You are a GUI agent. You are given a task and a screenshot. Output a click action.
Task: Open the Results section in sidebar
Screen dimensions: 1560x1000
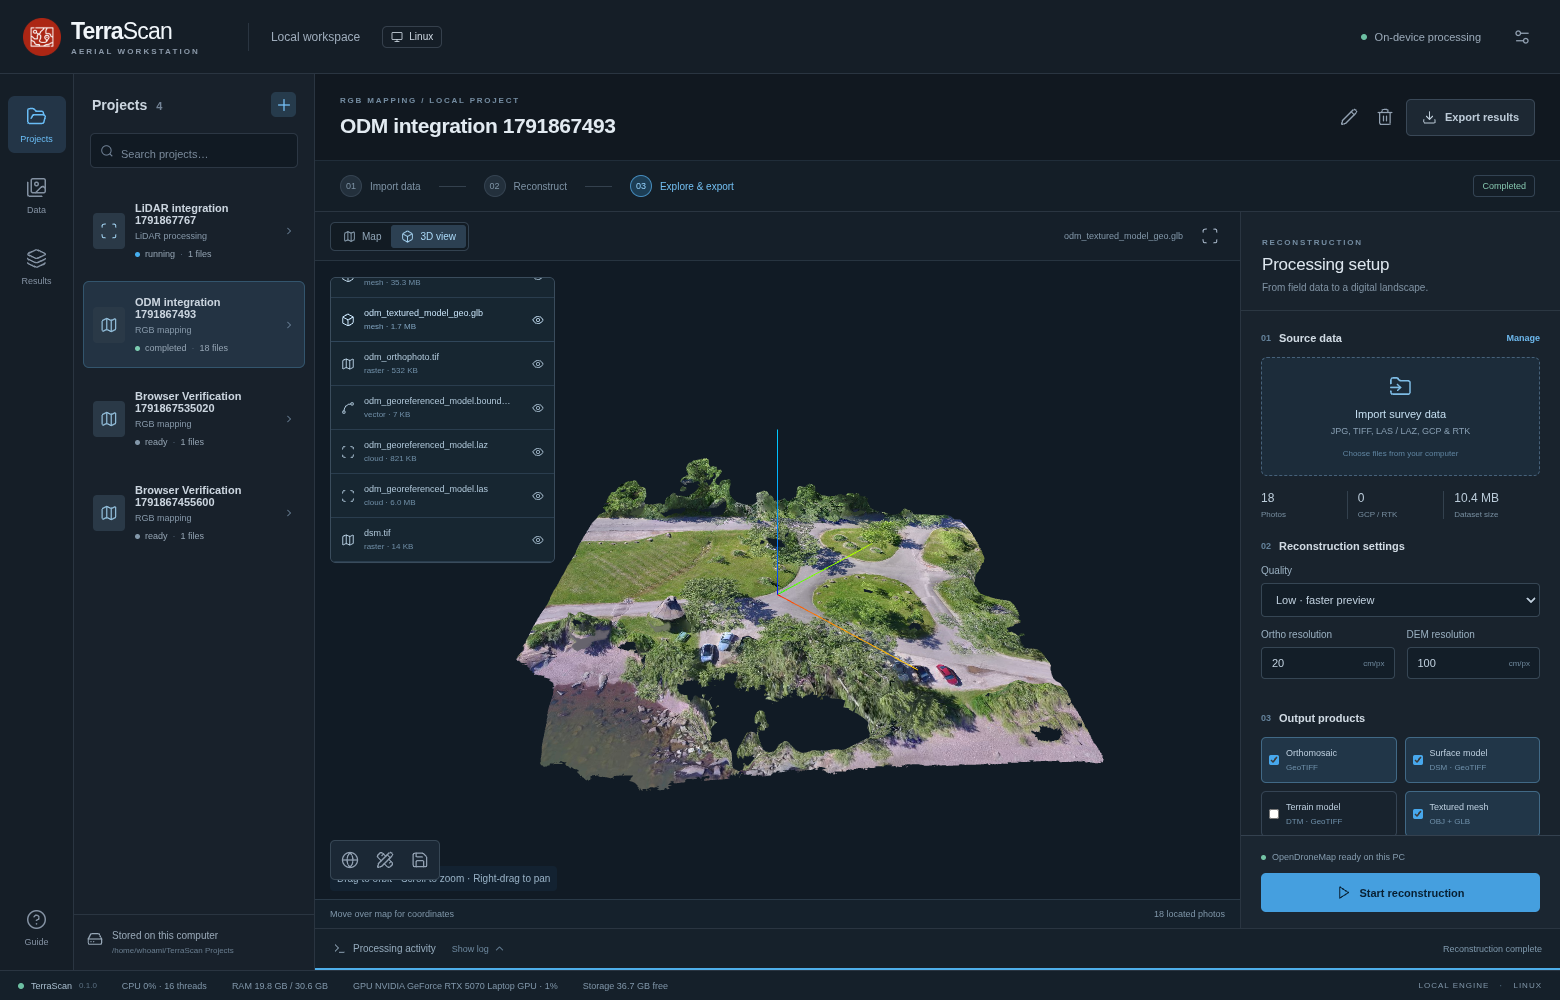[36, 266]
